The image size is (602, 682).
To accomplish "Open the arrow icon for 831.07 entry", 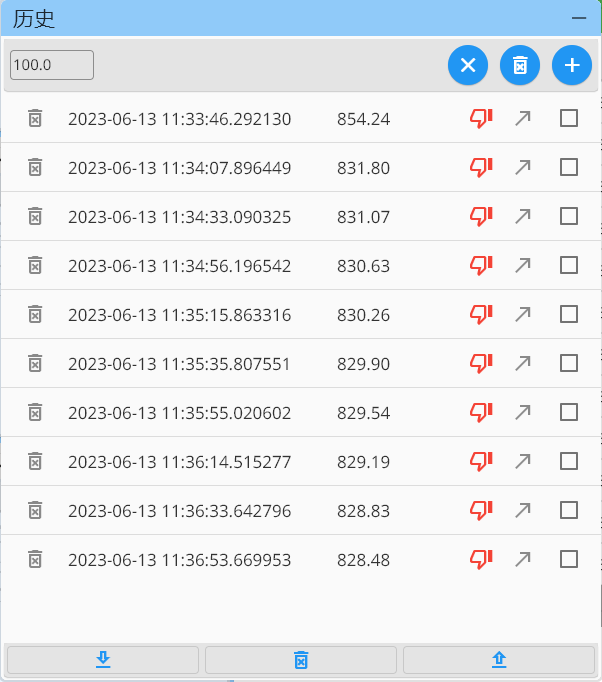I will pos(522,216).
